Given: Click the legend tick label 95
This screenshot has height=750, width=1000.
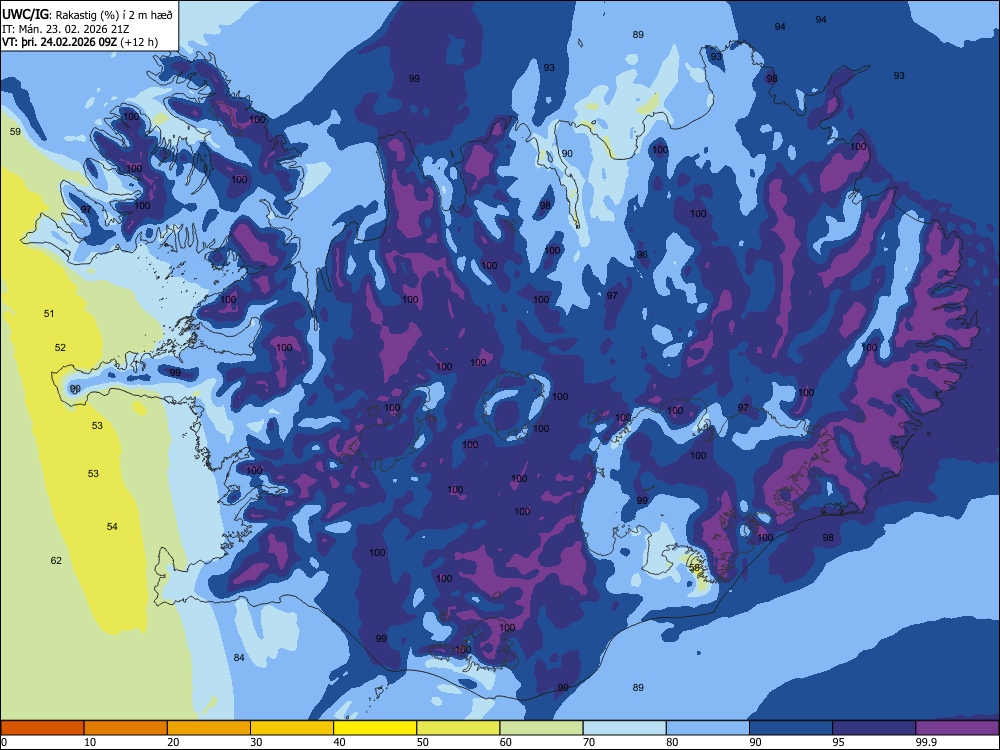Looking at the screenshot, I should coord(839,742).
